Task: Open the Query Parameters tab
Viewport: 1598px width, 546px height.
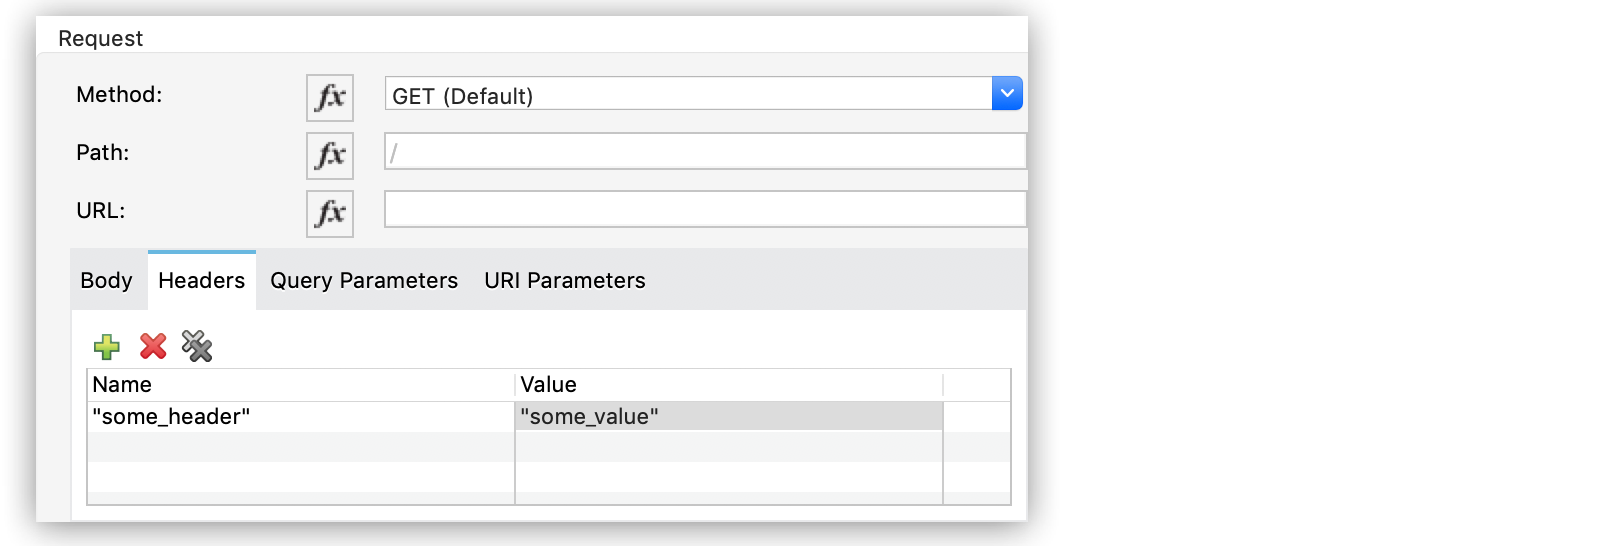Action: click(x=364, y=281)
